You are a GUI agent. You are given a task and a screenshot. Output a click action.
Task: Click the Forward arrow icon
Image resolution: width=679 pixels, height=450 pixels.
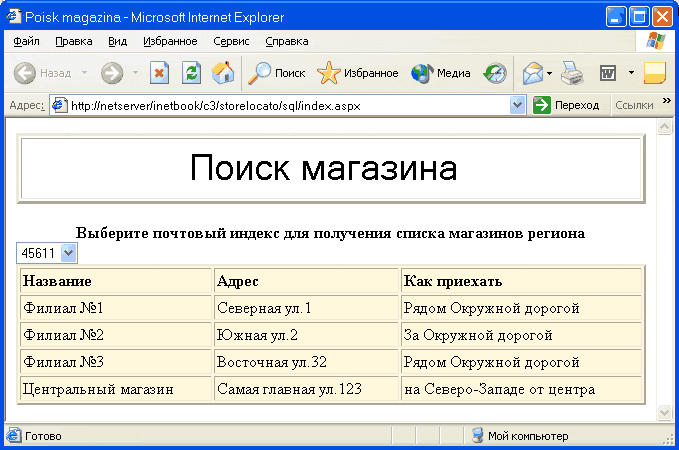coord(112,73)
